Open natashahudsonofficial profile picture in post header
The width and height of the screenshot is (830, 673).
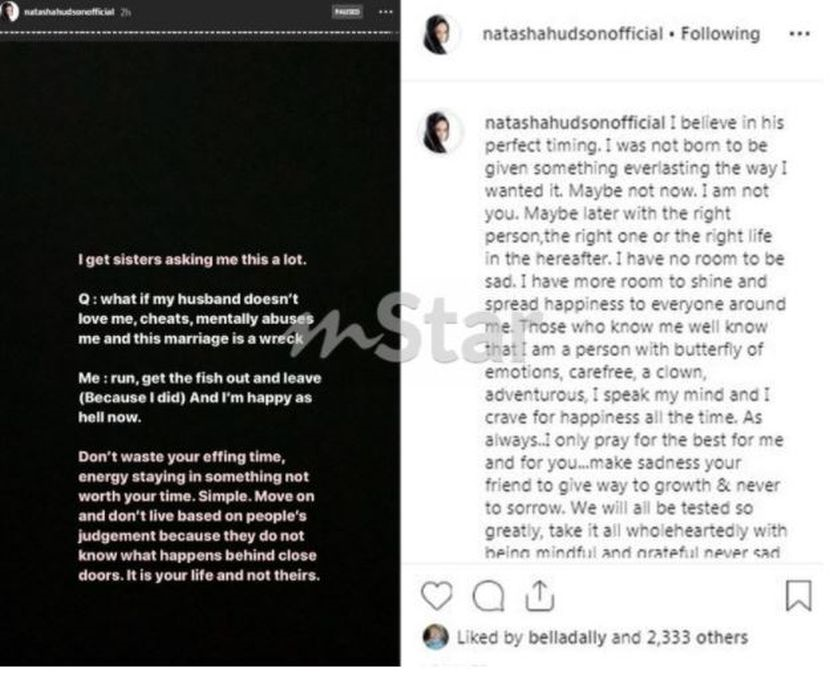(440, 34)
